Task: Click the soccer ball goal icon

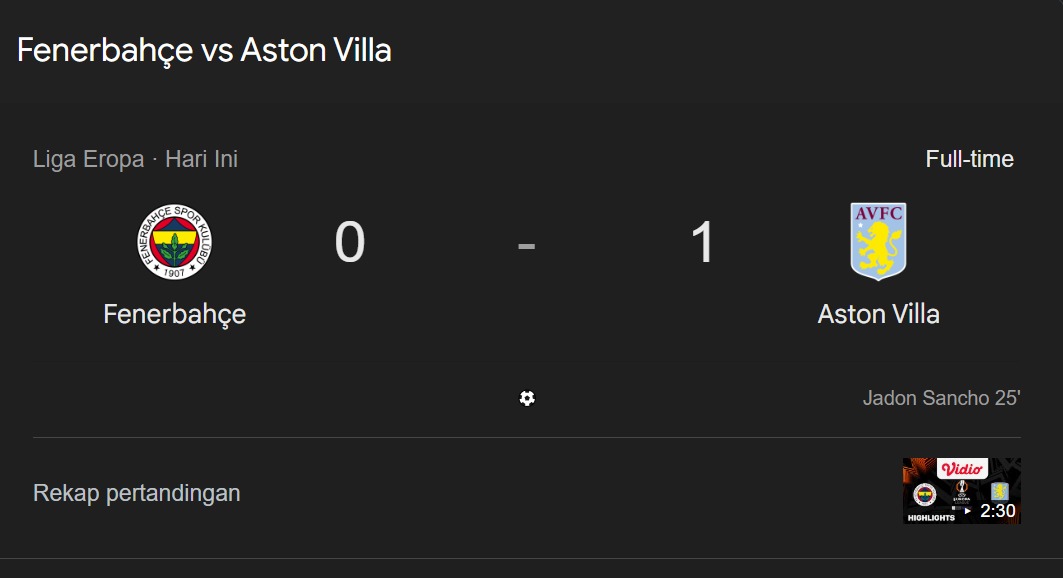Action: pos(527,398)
